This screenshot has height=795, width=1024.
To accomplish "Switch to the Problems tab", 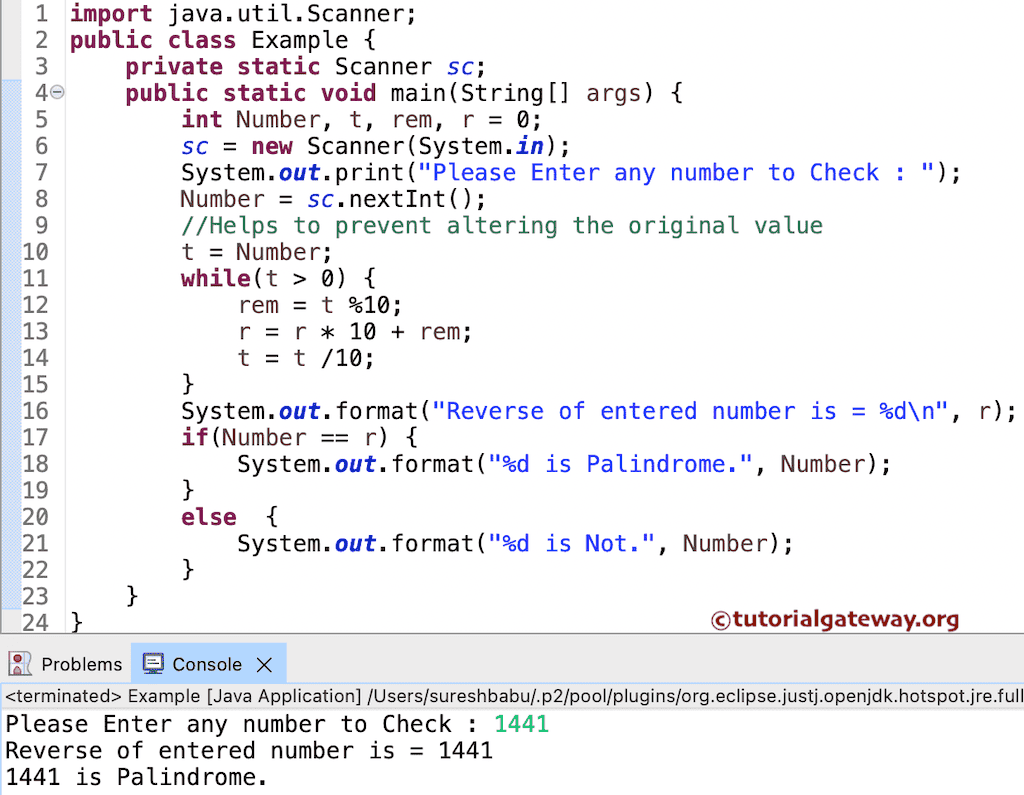I will 80,663.
